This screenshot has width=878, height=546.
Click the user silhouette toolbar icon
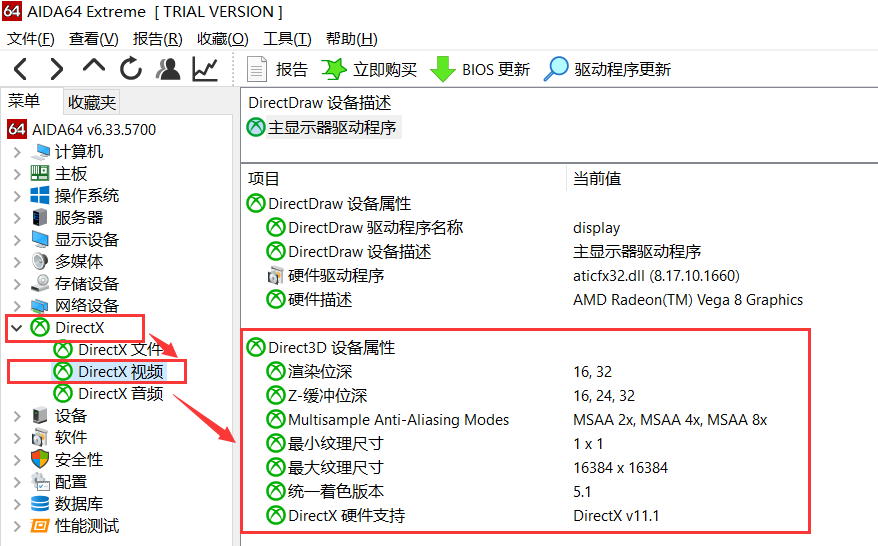[168, 69]
